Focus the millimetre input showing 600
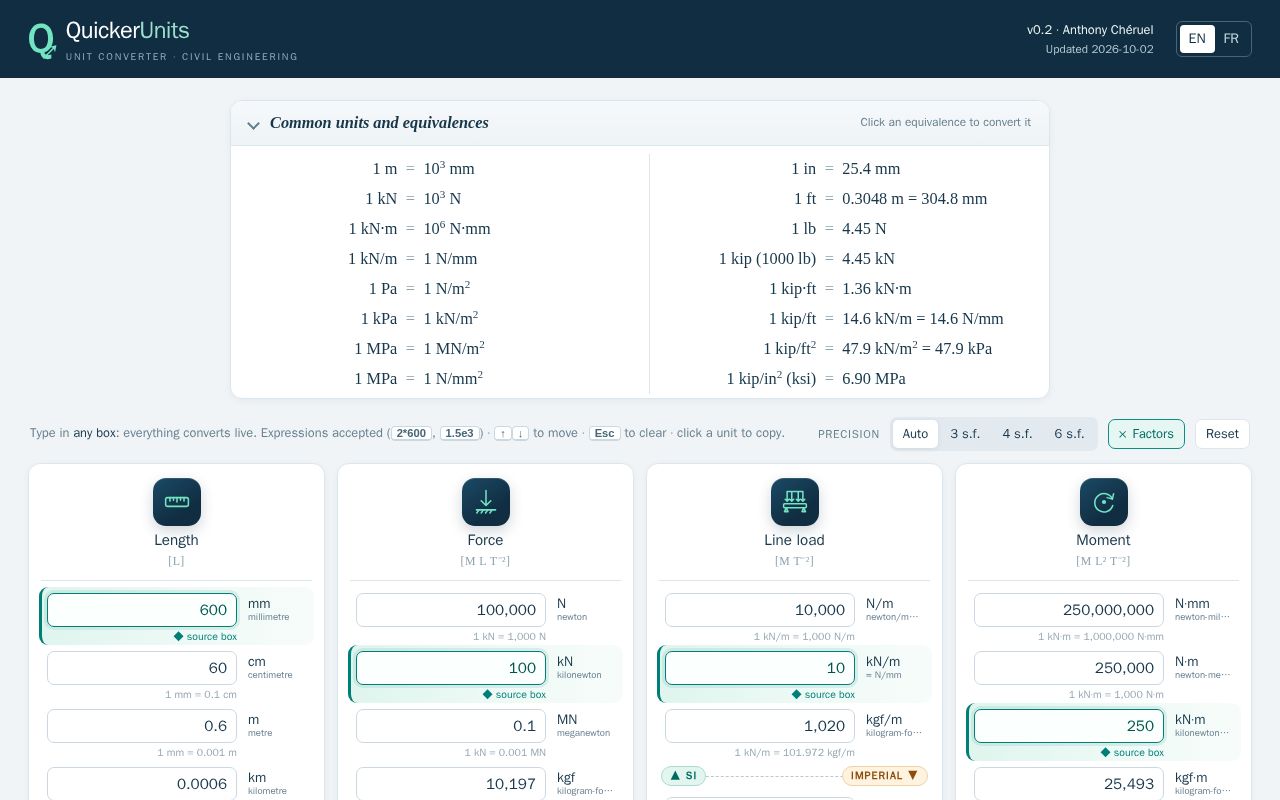 pos(142,610)
